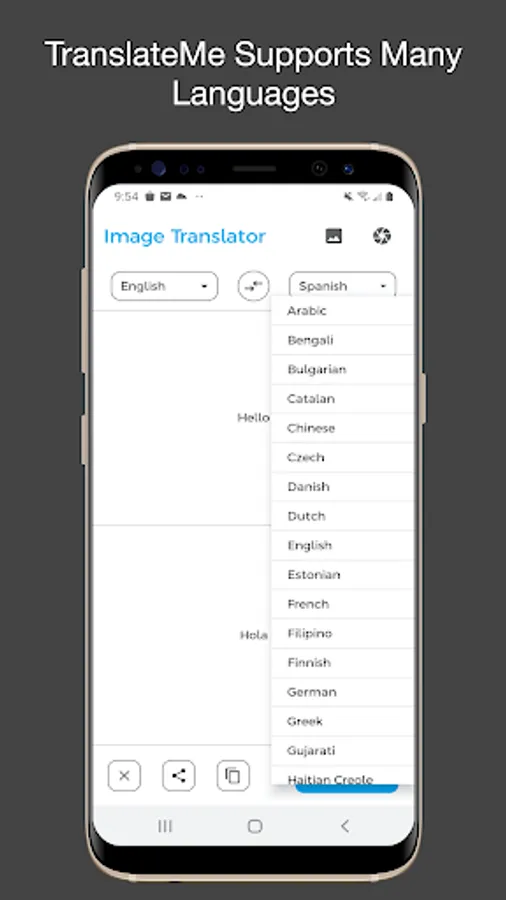Choose Greek from the list

(342, 721)
